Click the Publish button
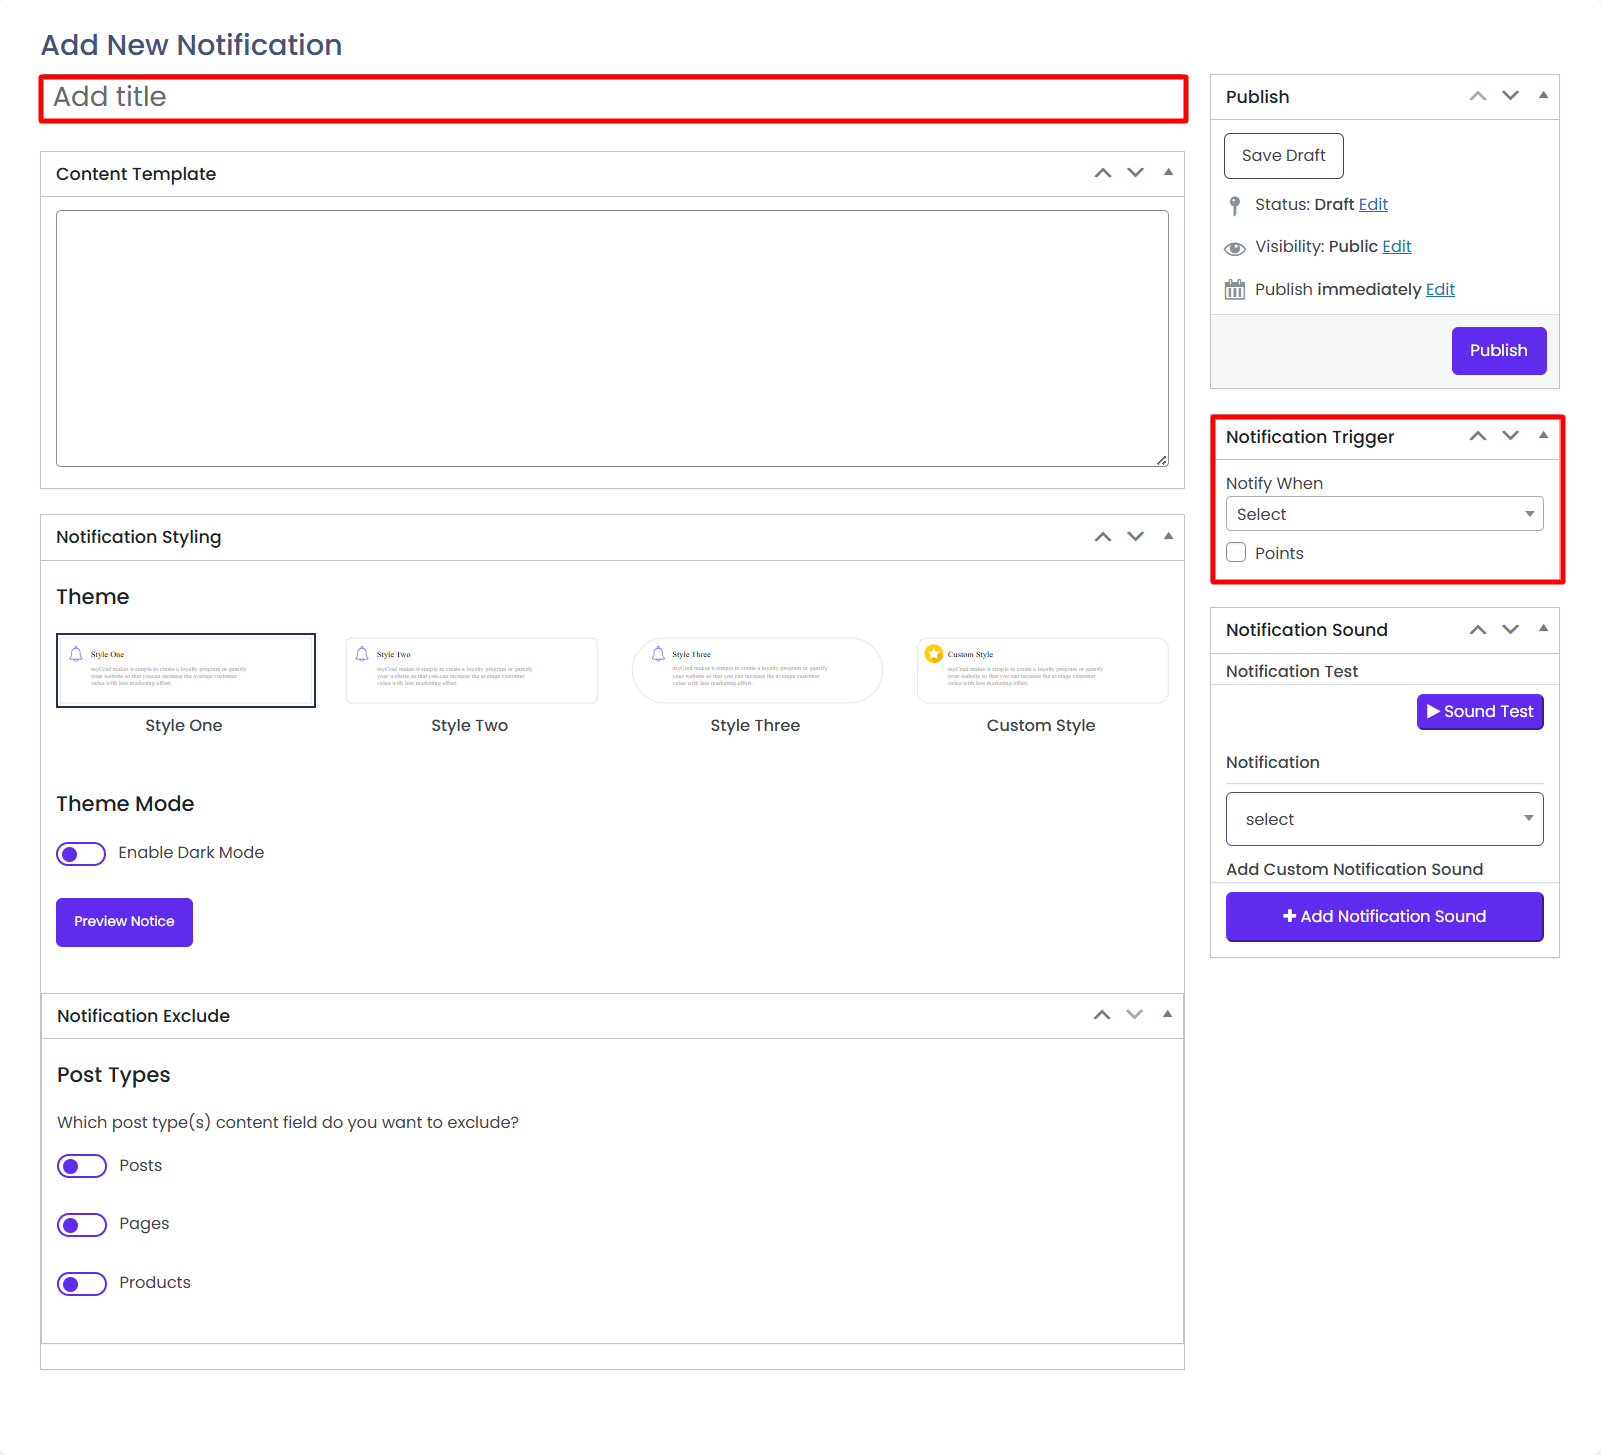Image resolution: width=1601 pixels, height=1455 pixels. [x=1498, y=351]
